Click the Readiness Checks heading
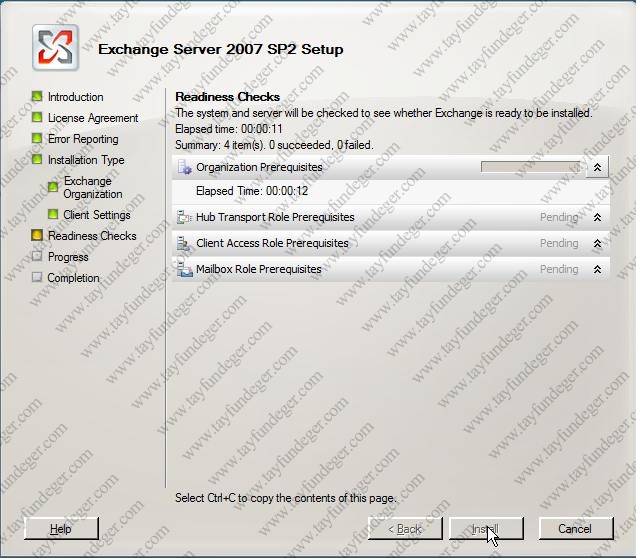The height and width of the screenshot is (558, 636). point(228,97)
